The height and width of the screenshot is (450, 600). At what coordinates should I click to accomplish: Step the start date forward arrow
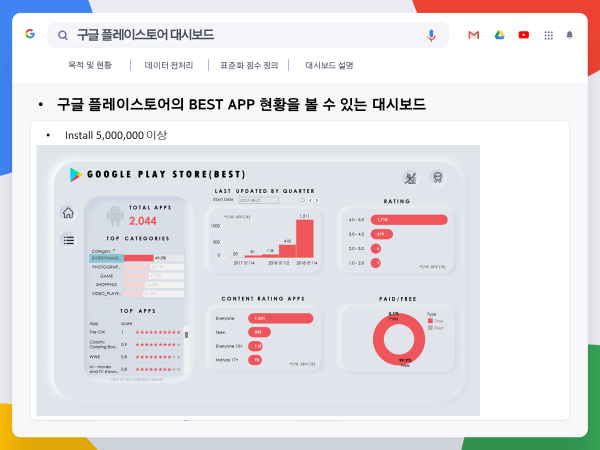[316, 200]
